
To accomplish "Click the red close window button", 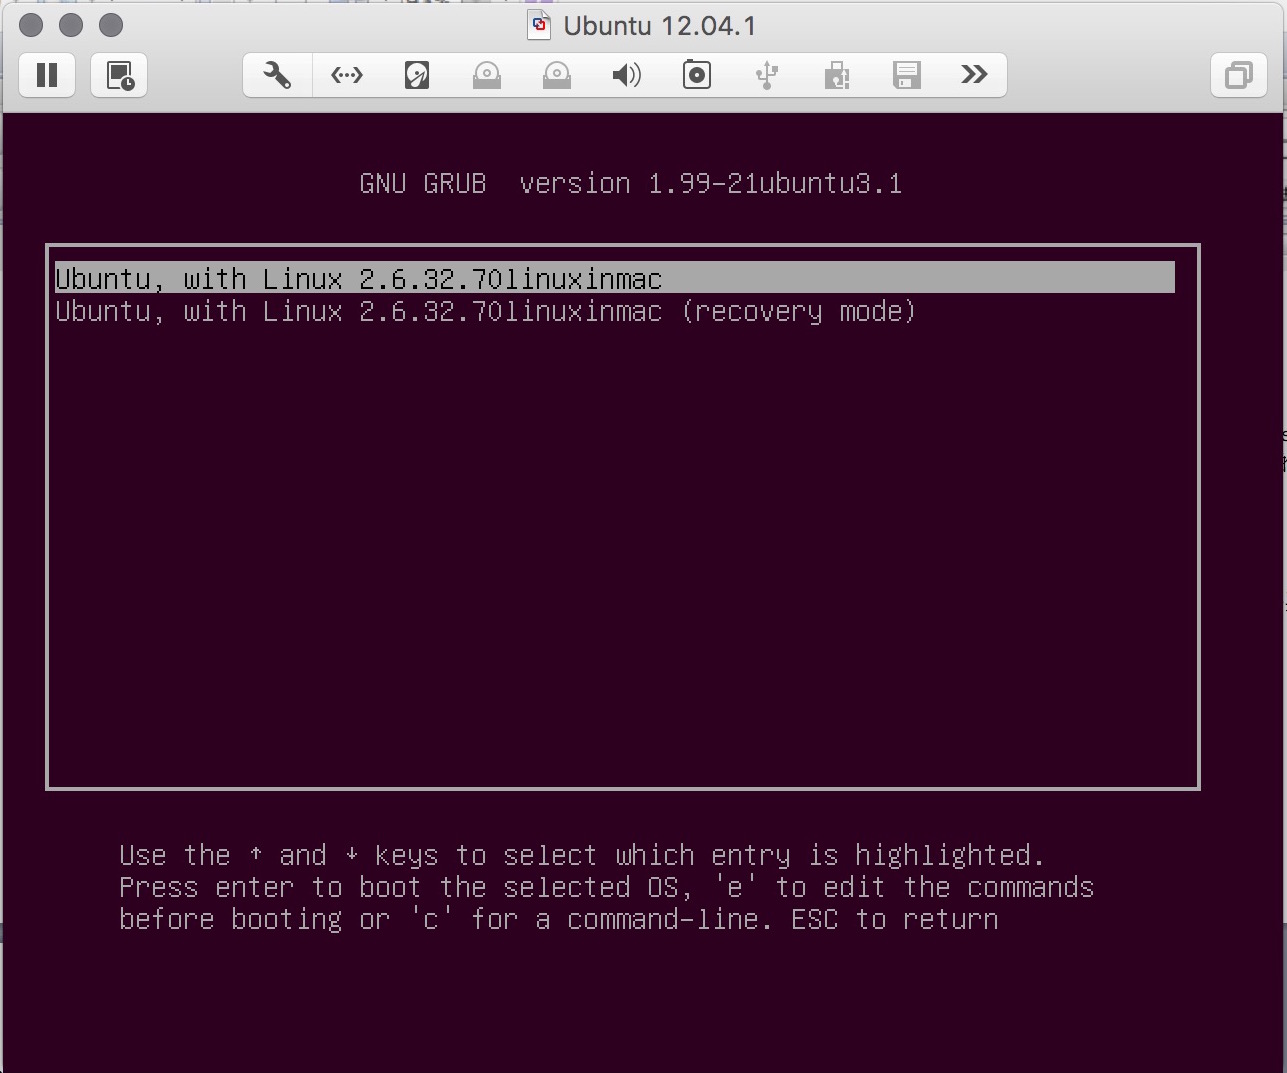I will [x=31, y=25].
